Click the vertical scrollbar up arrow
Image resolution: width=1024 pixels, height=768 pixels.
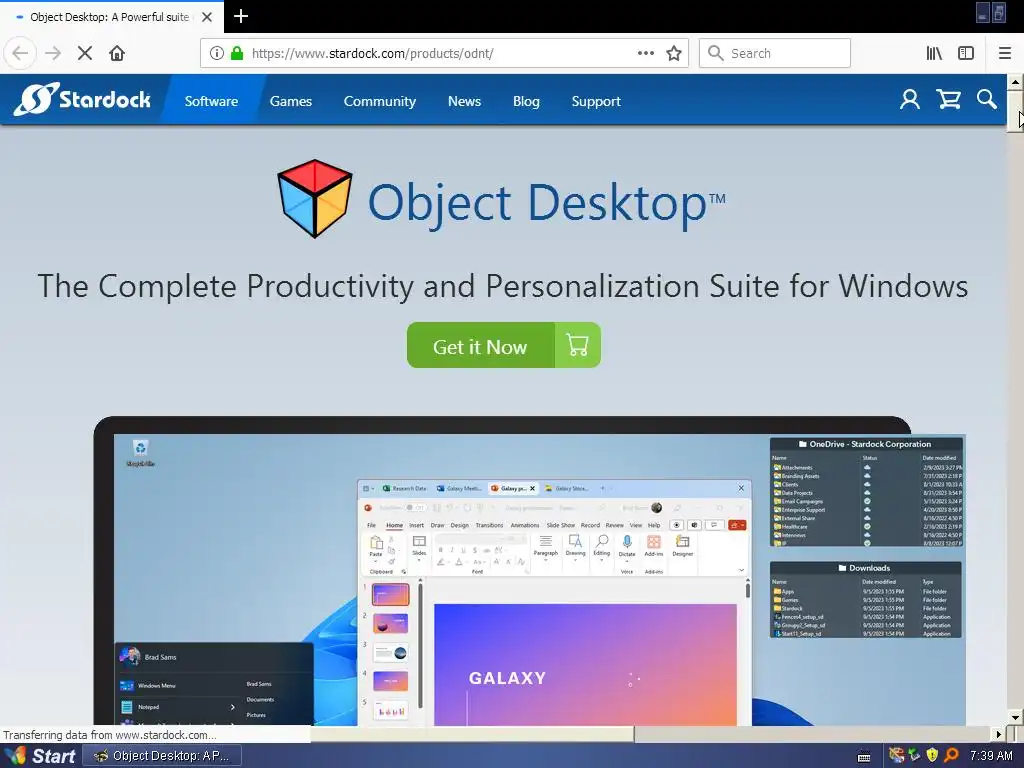(x=1015, y=82)
